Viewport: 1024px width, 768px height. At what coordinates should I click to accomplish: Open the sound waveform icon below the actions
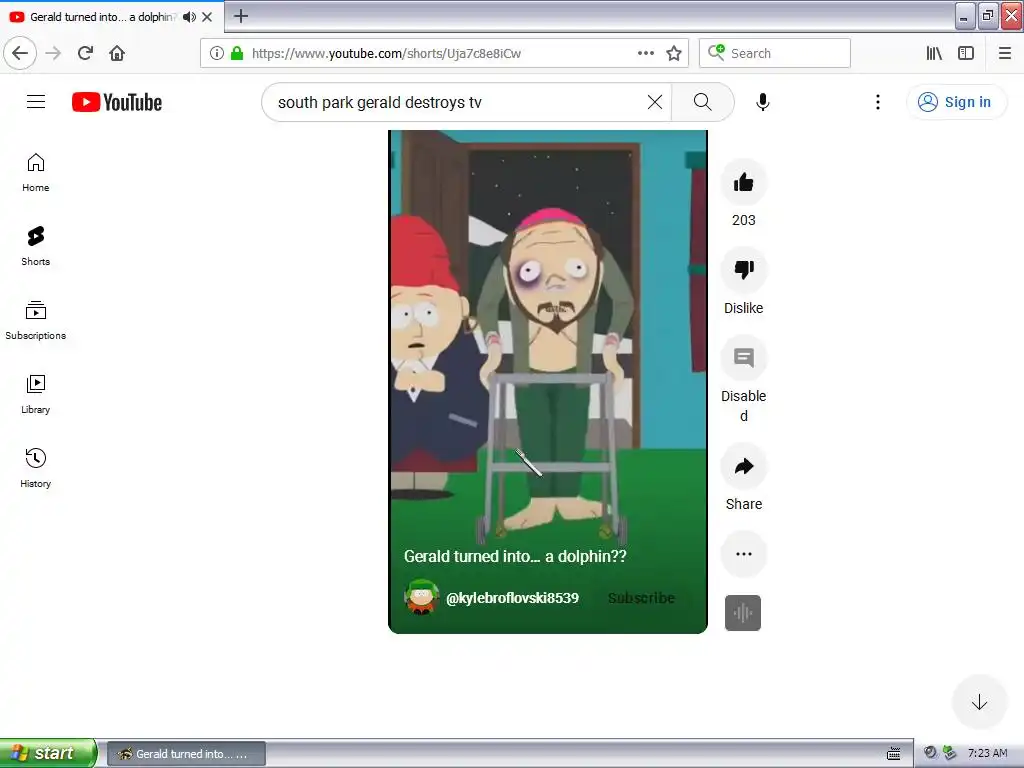743,613
